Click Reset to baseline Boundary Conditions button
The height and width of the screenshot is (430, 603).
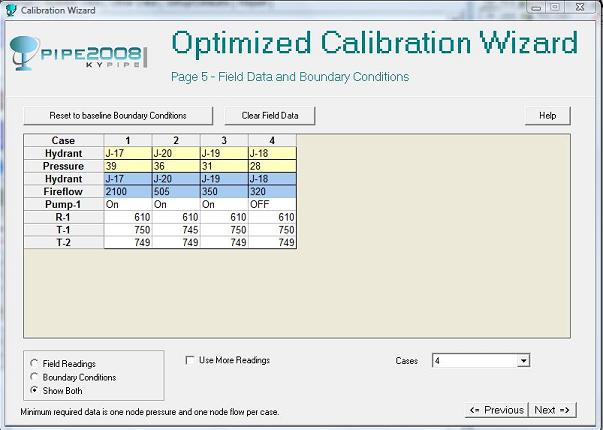tap(118, 116)
